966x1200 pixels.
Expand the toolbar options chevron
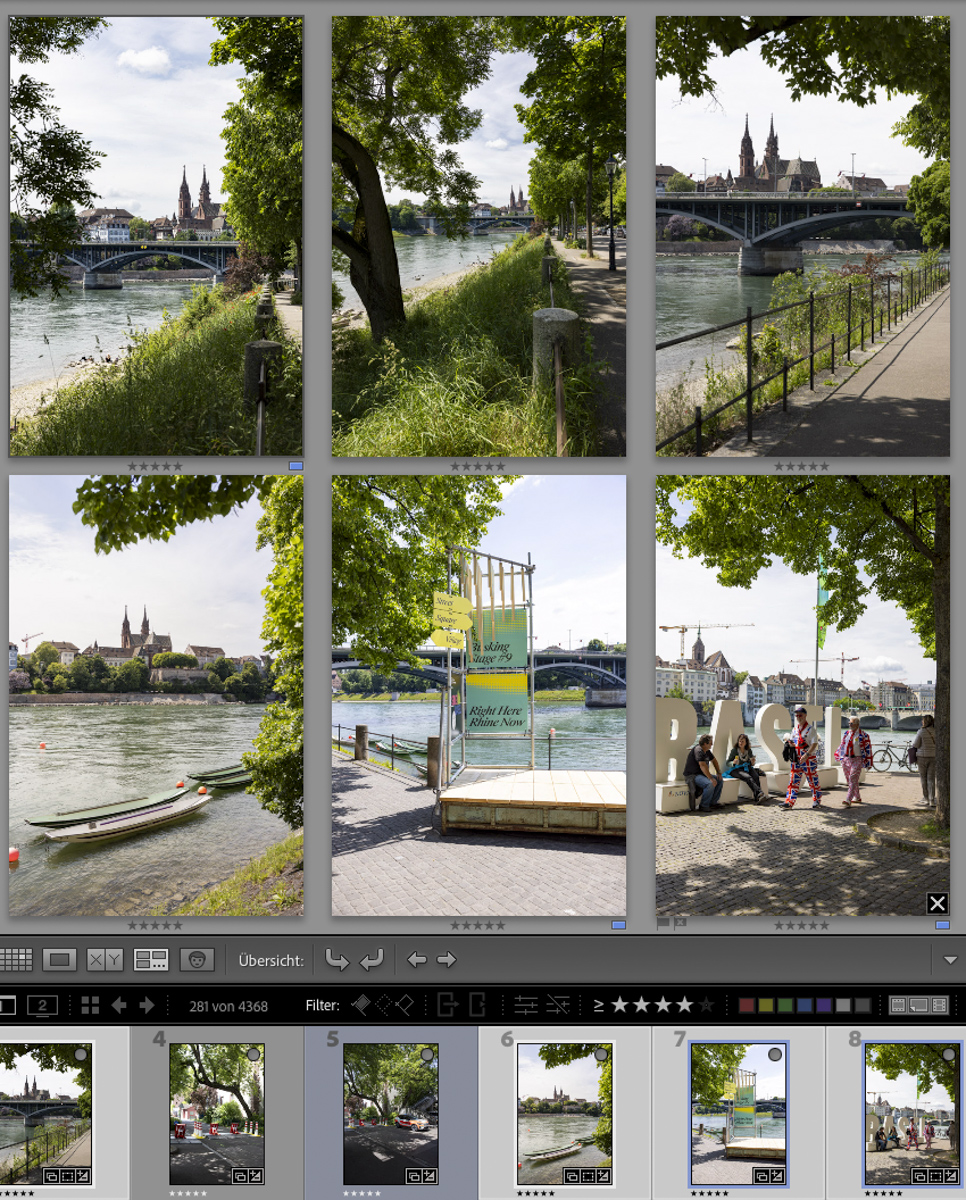(x=950, y=958)
